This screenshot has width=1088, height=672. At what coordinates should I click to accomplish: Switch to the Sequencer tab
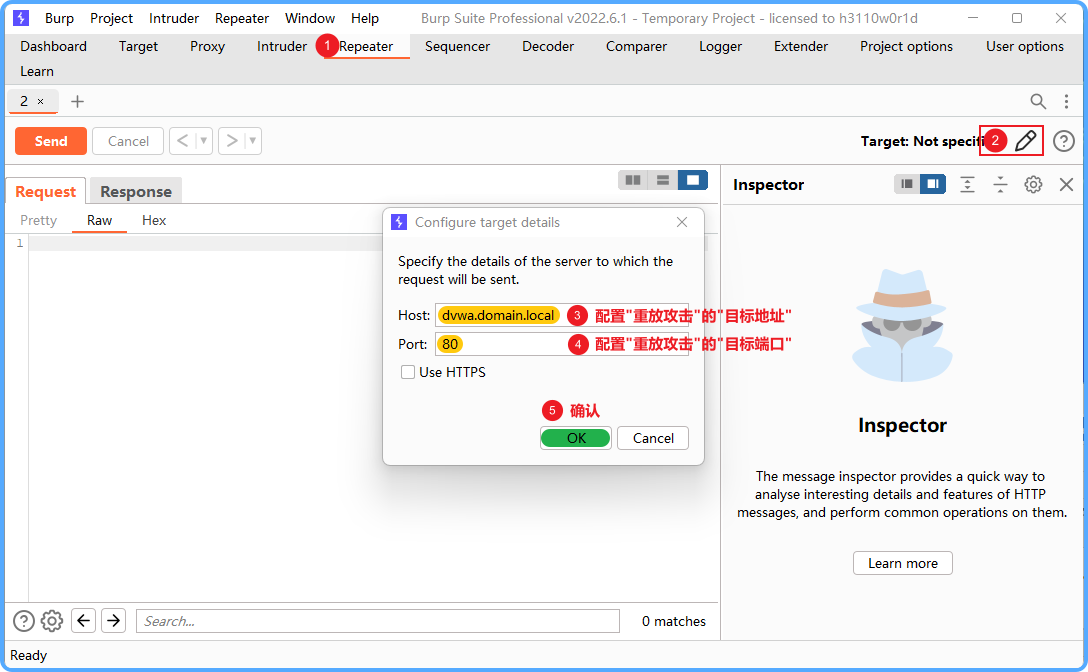click(457, 46)
